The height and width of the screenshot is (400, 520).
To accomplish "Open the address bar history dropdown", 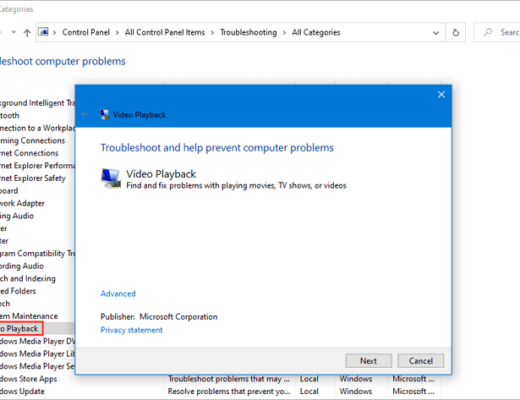I will tap(436, 33).
